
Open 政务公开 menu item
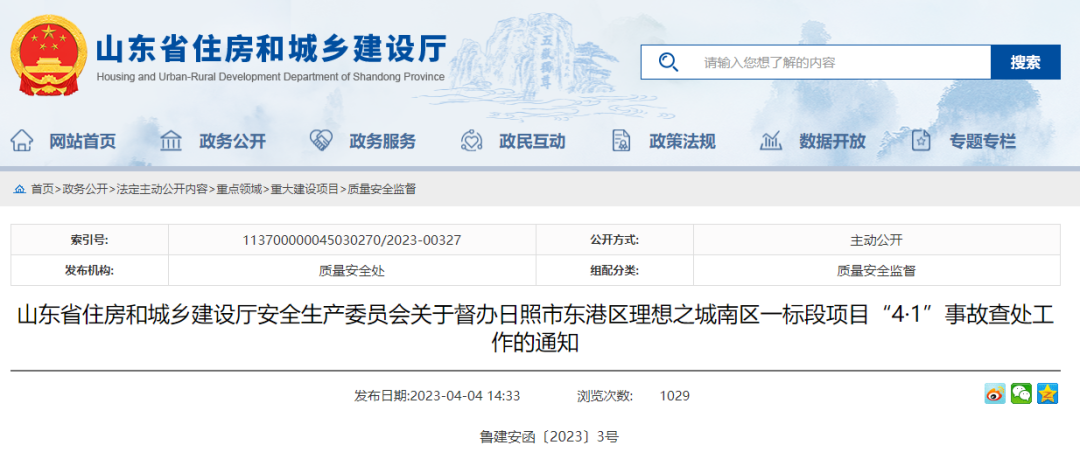232,141
